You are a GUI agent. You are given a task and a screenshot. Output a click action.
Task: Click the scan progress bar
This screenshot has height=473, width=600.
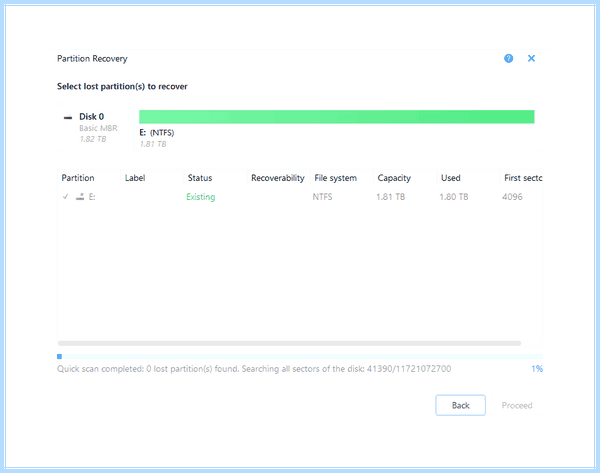tap(300, 357)
